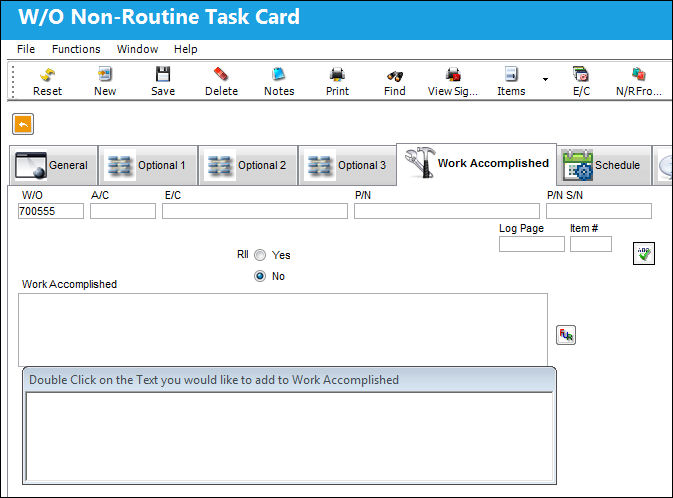Save the task card using the Save icon
The width and height of the screenshot is (673, 498).
(163, 82)
